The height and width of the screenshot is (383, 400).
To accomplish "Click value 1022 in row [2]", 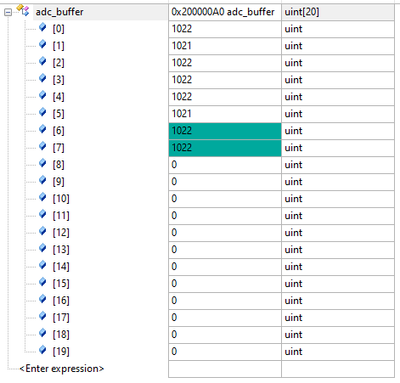I will point(225,63).
